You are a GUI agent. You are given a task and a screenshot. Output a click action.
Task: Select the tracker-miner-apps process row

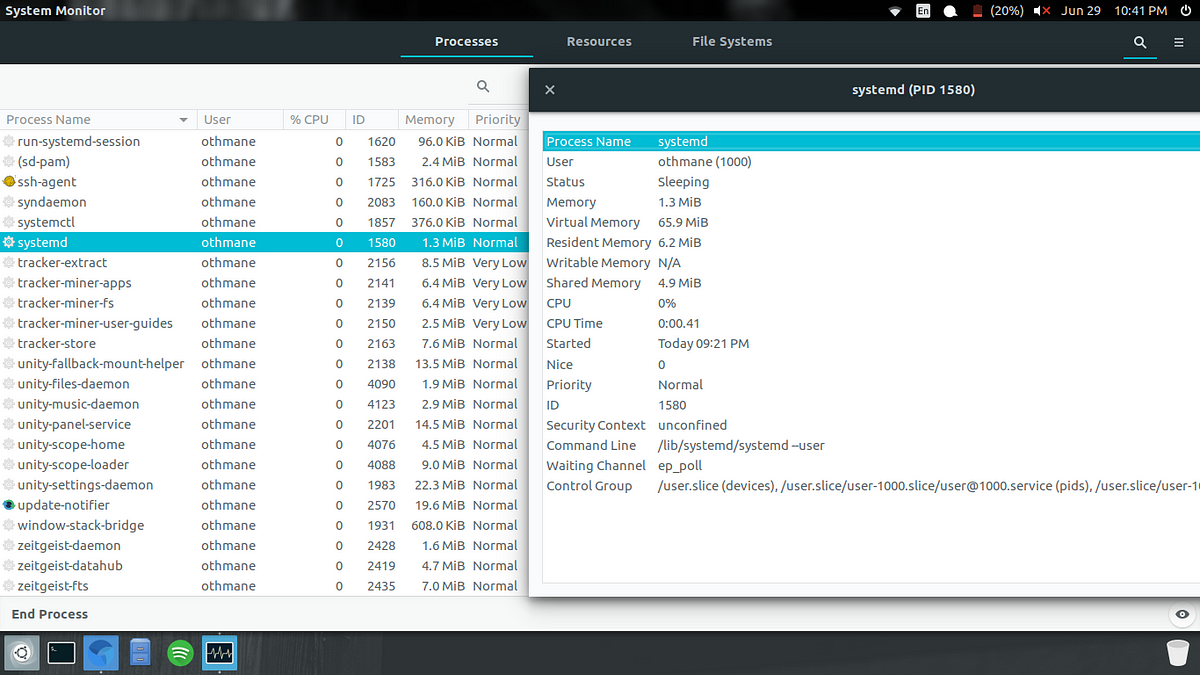point(264,283)
